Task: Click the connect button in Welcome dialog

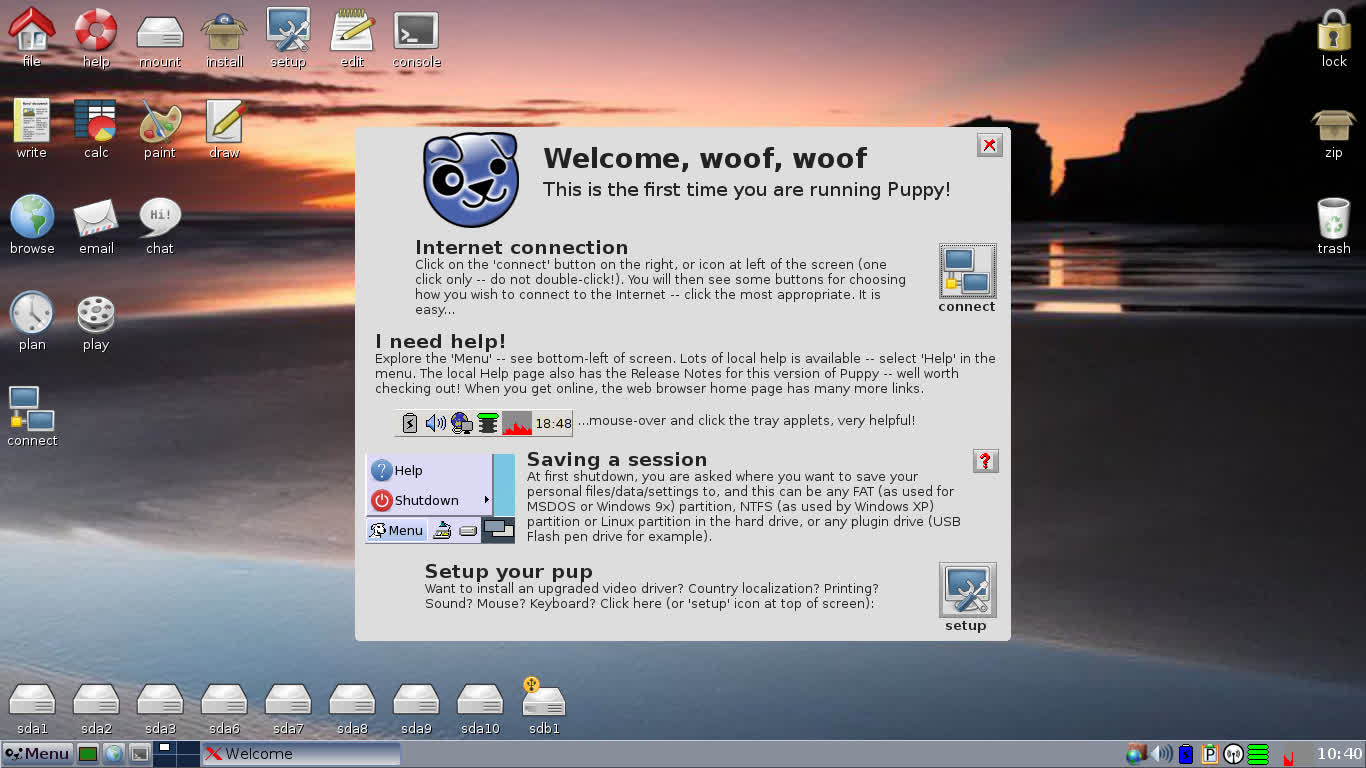Action: coord(967,271)
